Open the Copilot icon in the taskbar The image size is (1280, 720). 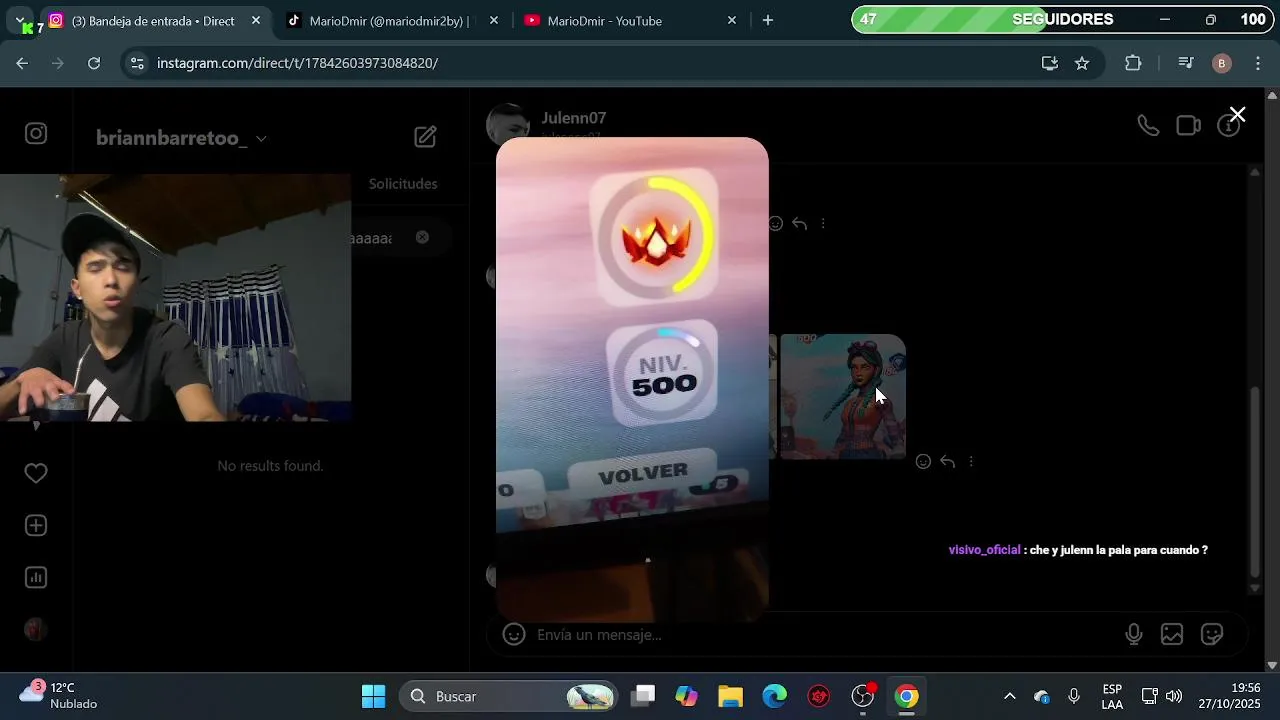click(x=687, y=696)
